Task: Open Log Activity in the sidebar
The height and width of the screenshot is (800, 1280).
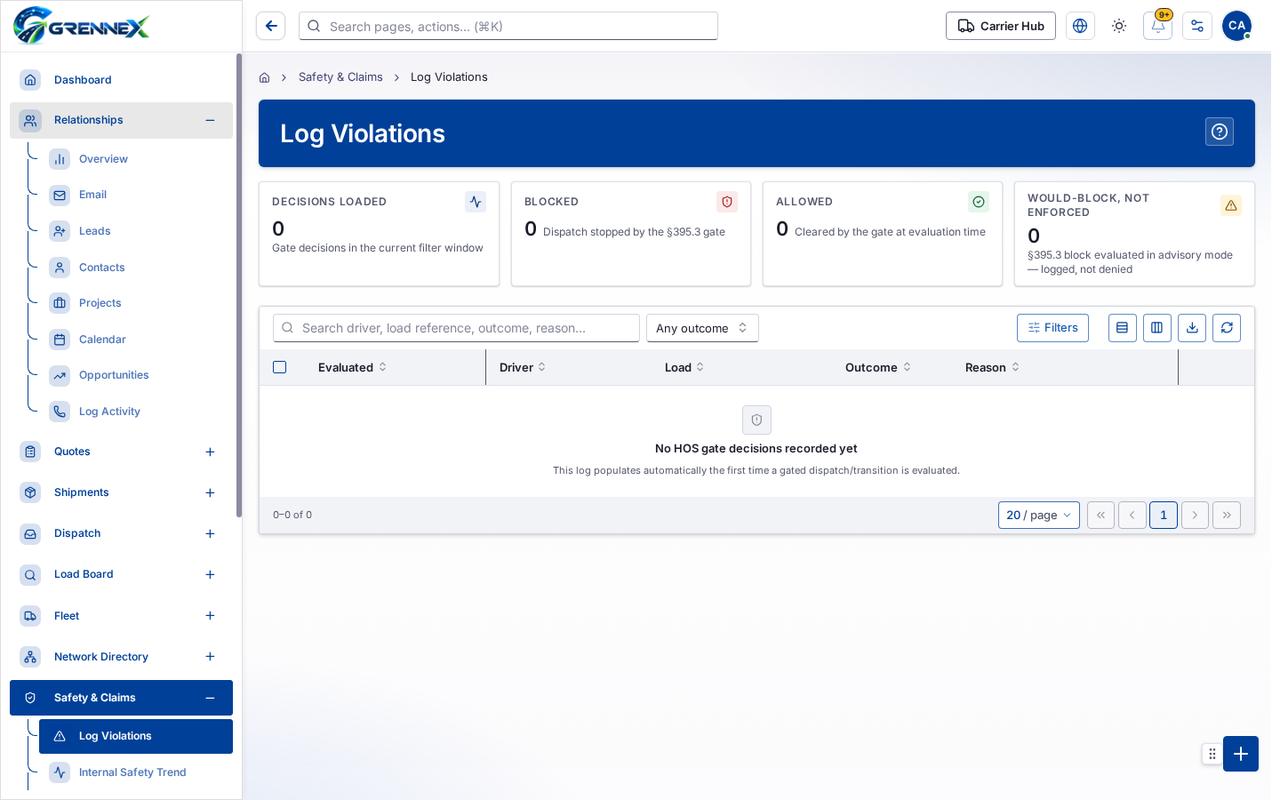Action: [136, 411]
